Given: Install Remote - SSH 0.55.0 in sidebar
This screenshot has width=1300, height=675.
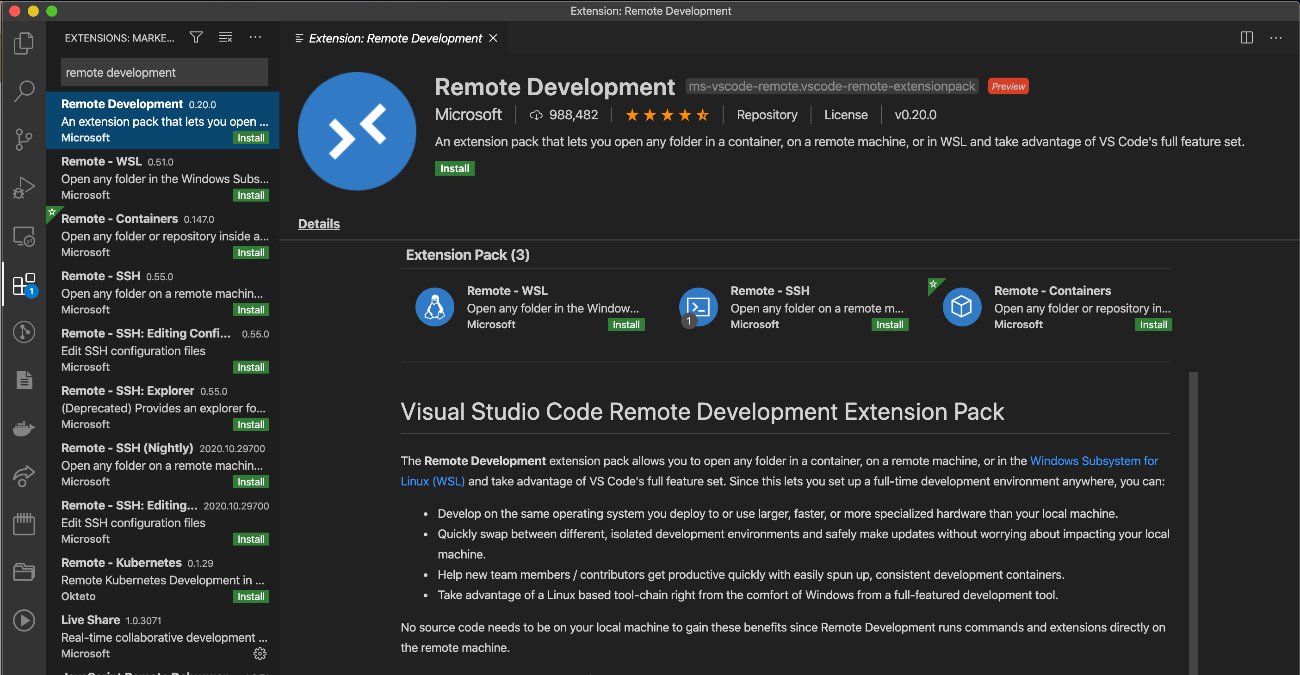Looking at the screenshot, I should point(251,310).
